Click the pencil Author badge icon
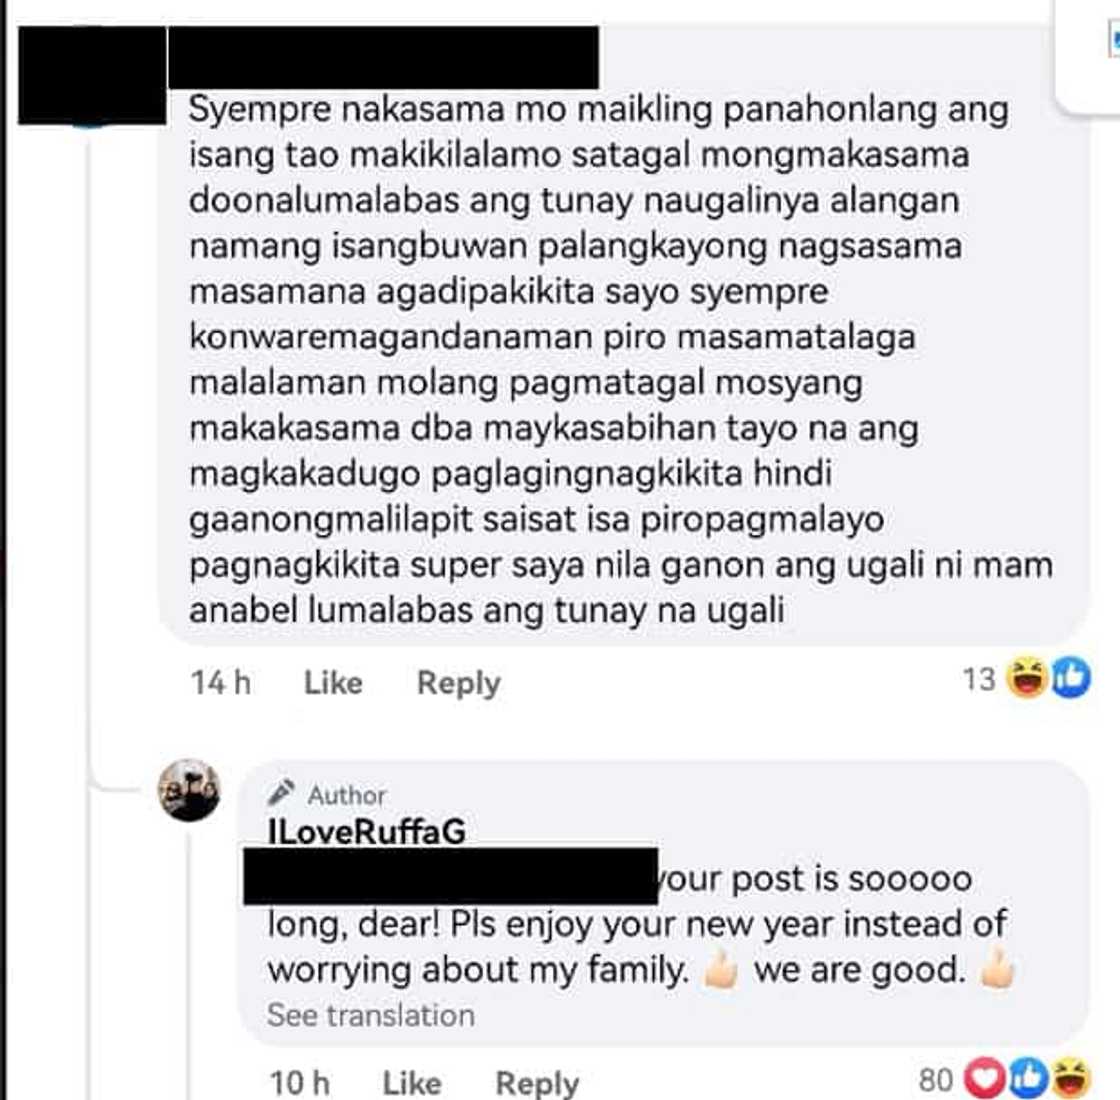 281,791
